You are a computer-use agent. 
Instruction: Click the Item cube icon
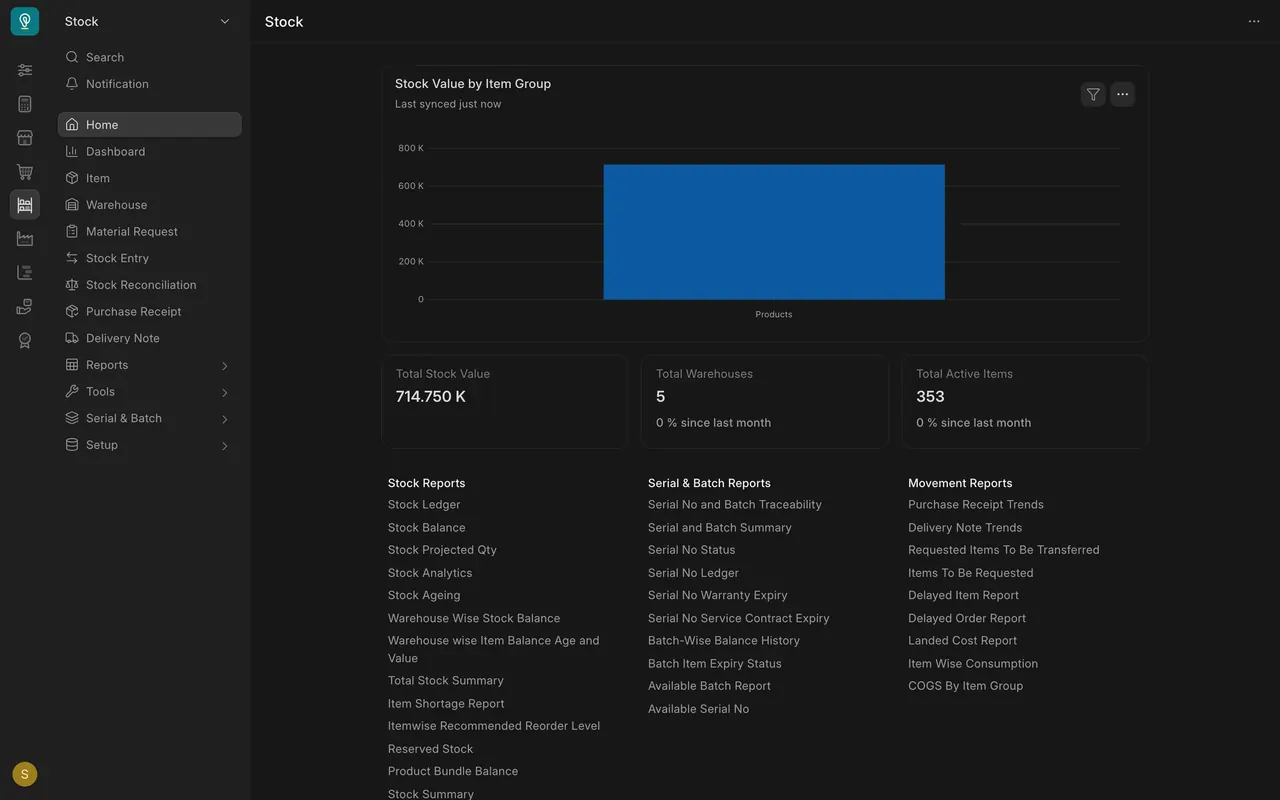(x=72, y=178)
